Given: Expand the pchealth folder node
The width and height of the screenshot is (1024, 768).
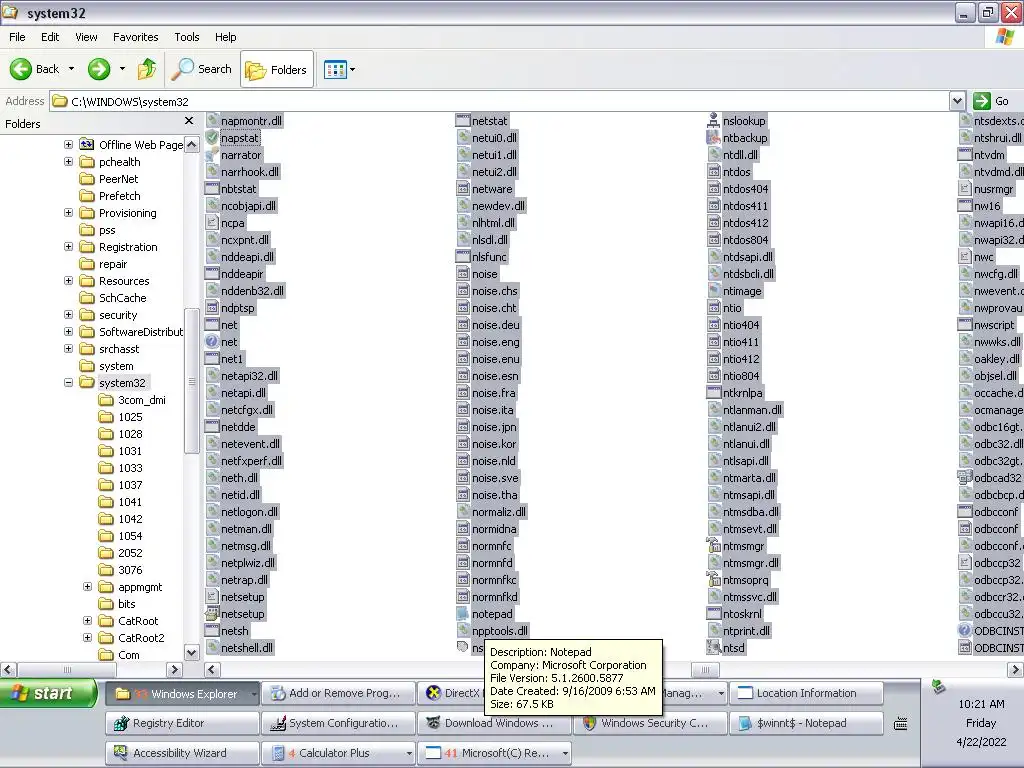Looking at the screenshot, I should click(x=69, y=161).
